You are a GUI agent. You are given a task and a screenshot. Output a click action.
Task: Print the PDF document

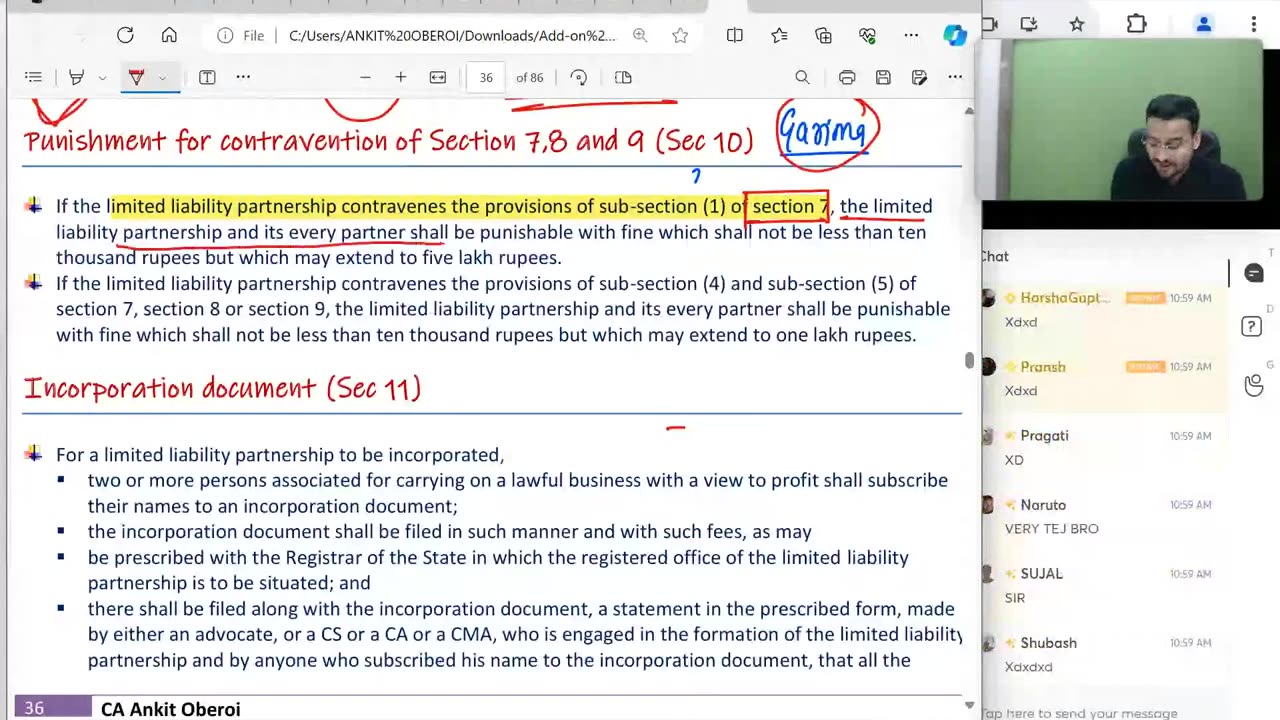(847, 77)
